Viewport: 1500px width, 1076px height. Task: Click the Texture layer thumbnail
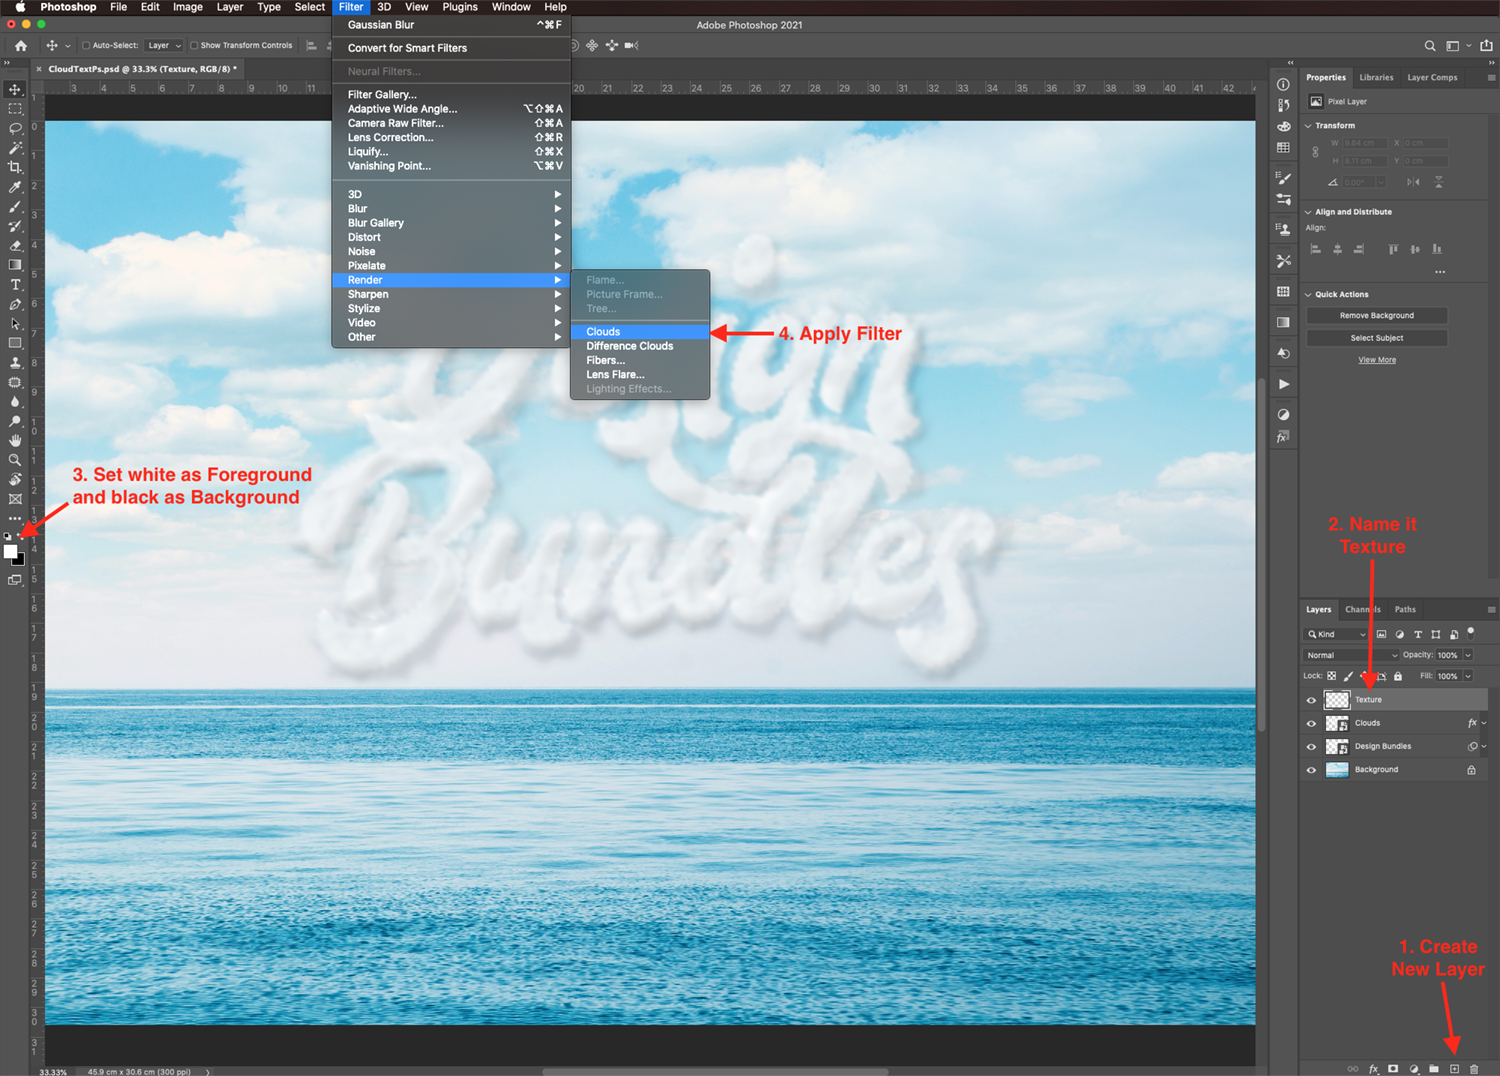point(1337,700)
